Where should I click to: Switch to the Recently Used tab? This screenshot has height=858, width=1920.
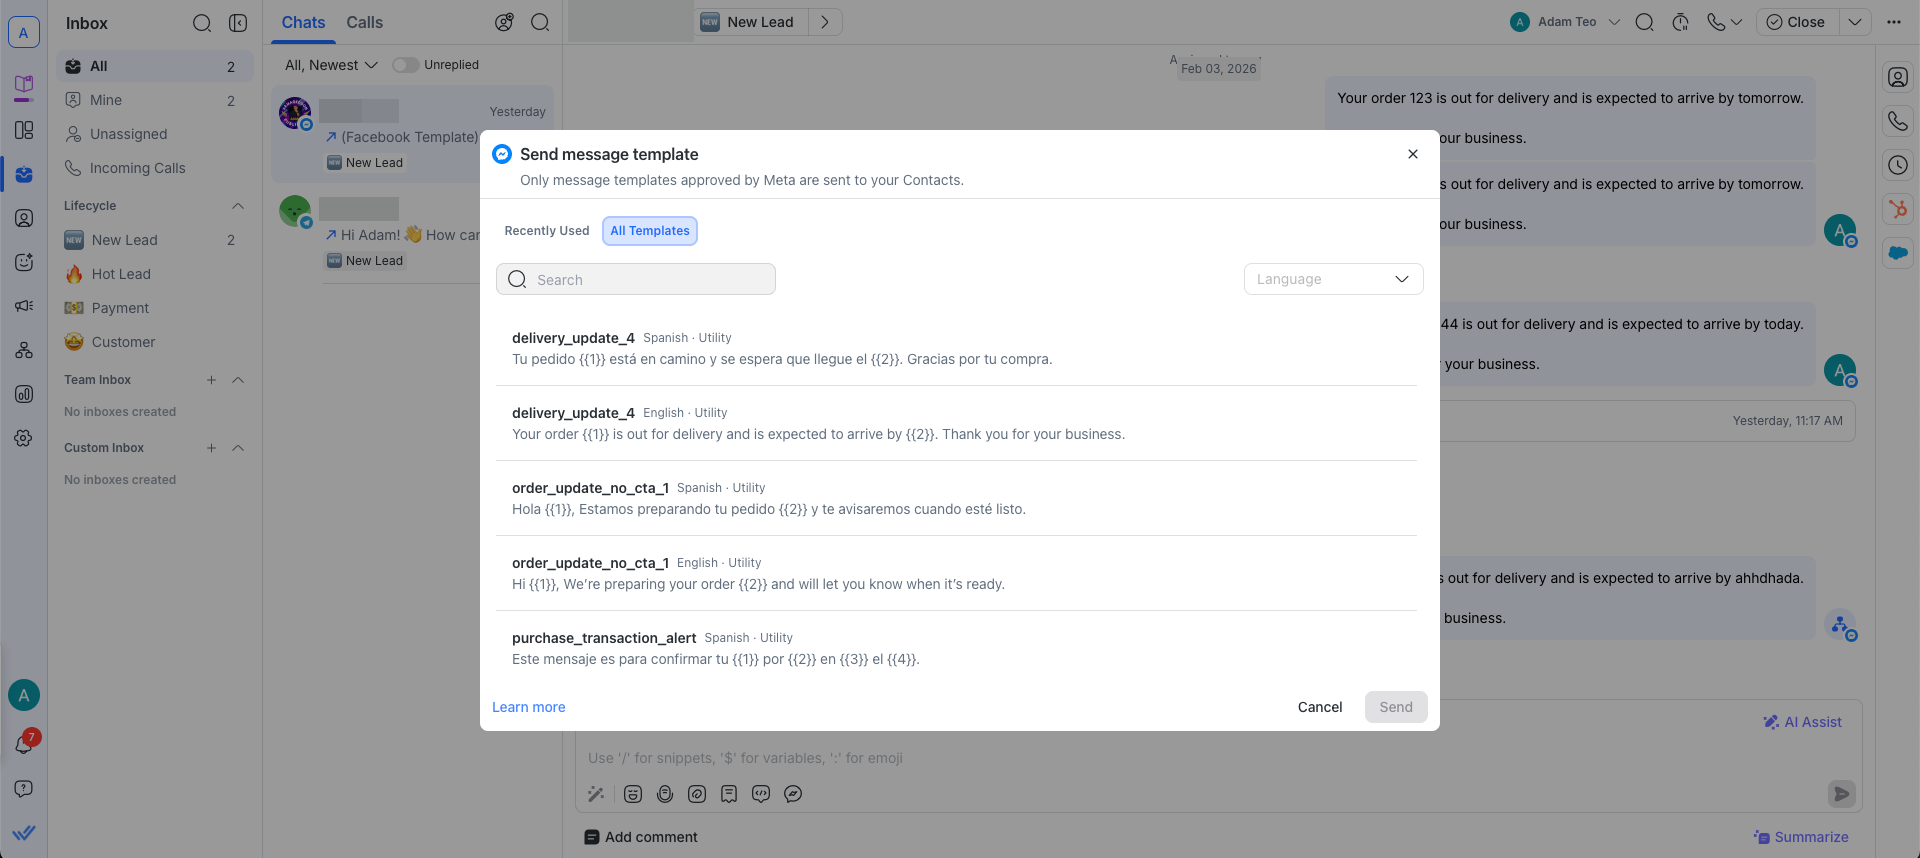(546, 231)
